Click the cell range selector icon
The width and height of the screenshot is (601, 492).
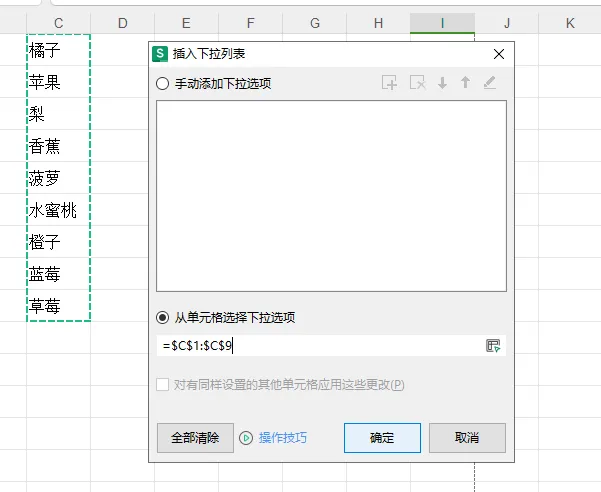(493, 346)
